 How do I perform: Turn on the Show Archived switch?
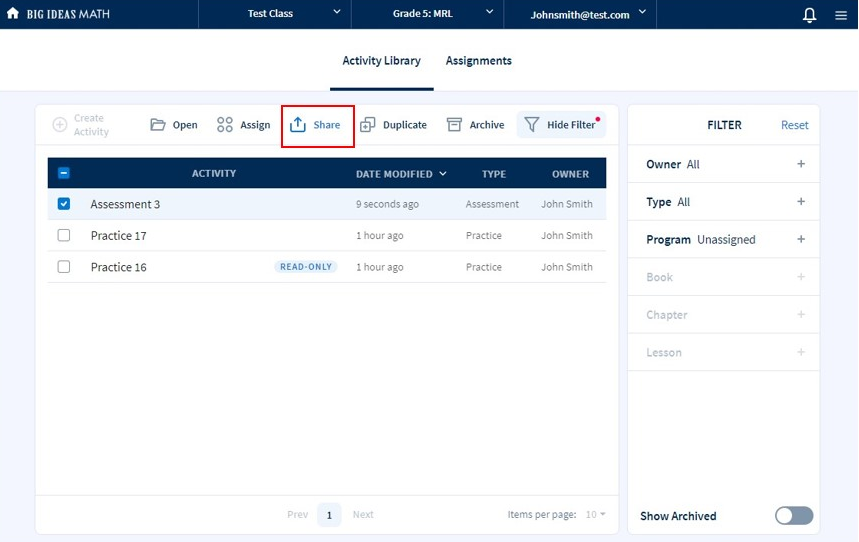tap(794, 515)
